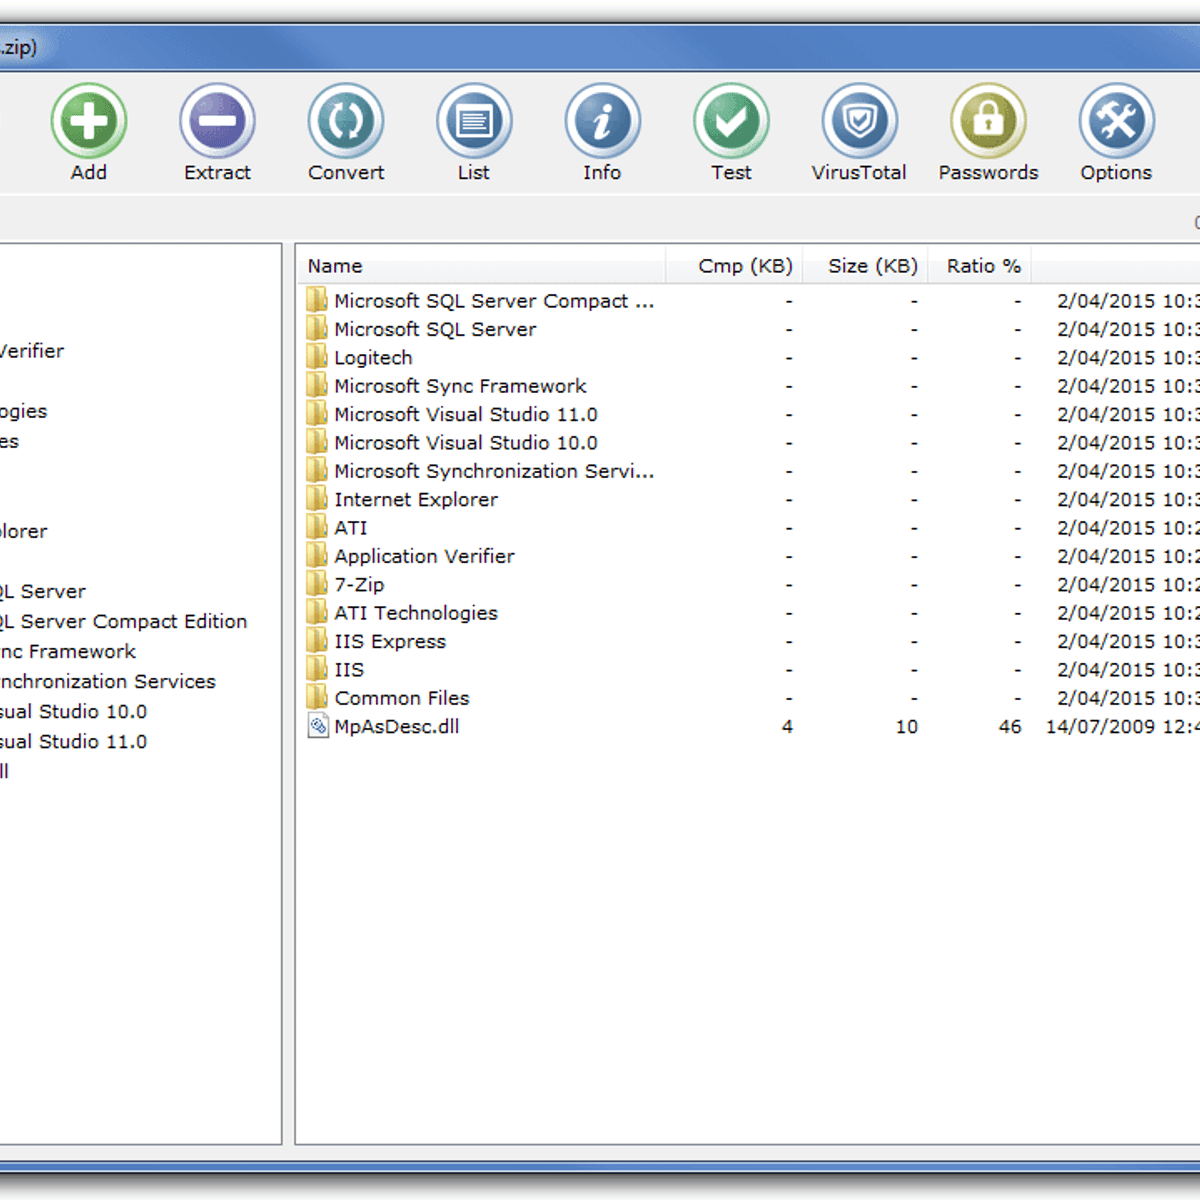This screenshot has width=1200, height=1200.
Task: Select the ATI folder row
Action: pyautogui.click(x=351, y=528)
